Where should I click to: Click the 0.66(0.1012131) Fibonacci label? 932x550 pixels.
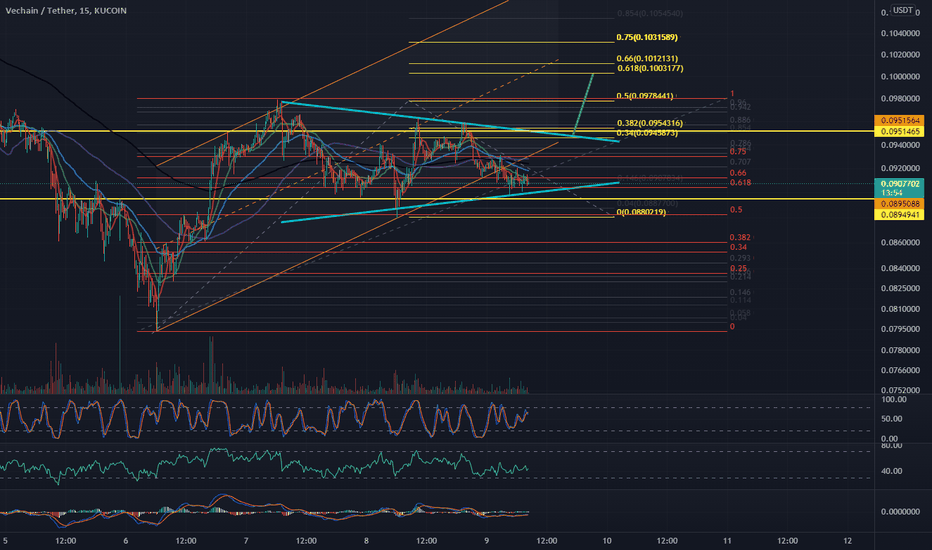coord(647,59)
